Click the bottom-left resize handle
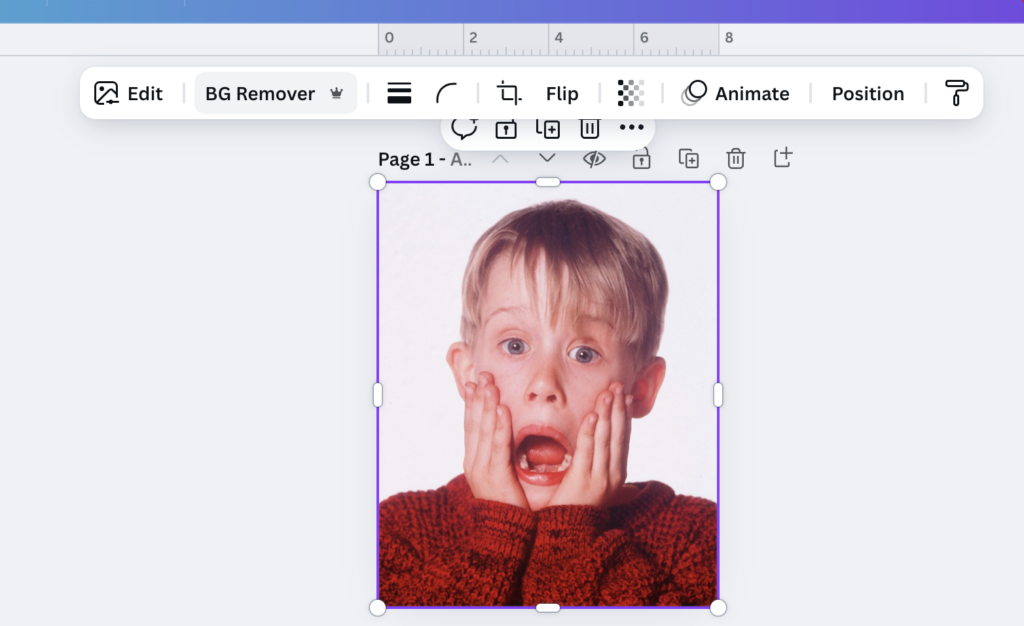This screenshot has width=1024, height=626. pyautogui.click(x=377, y=608)
